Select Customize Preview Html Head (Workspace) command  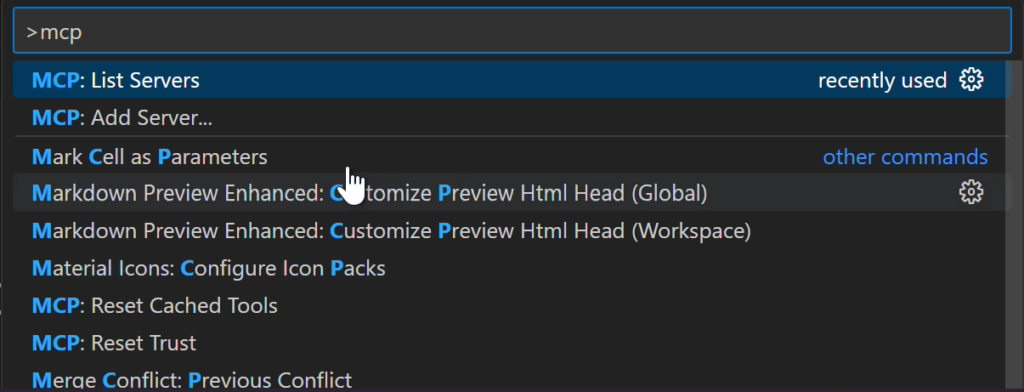click(512, 231)
